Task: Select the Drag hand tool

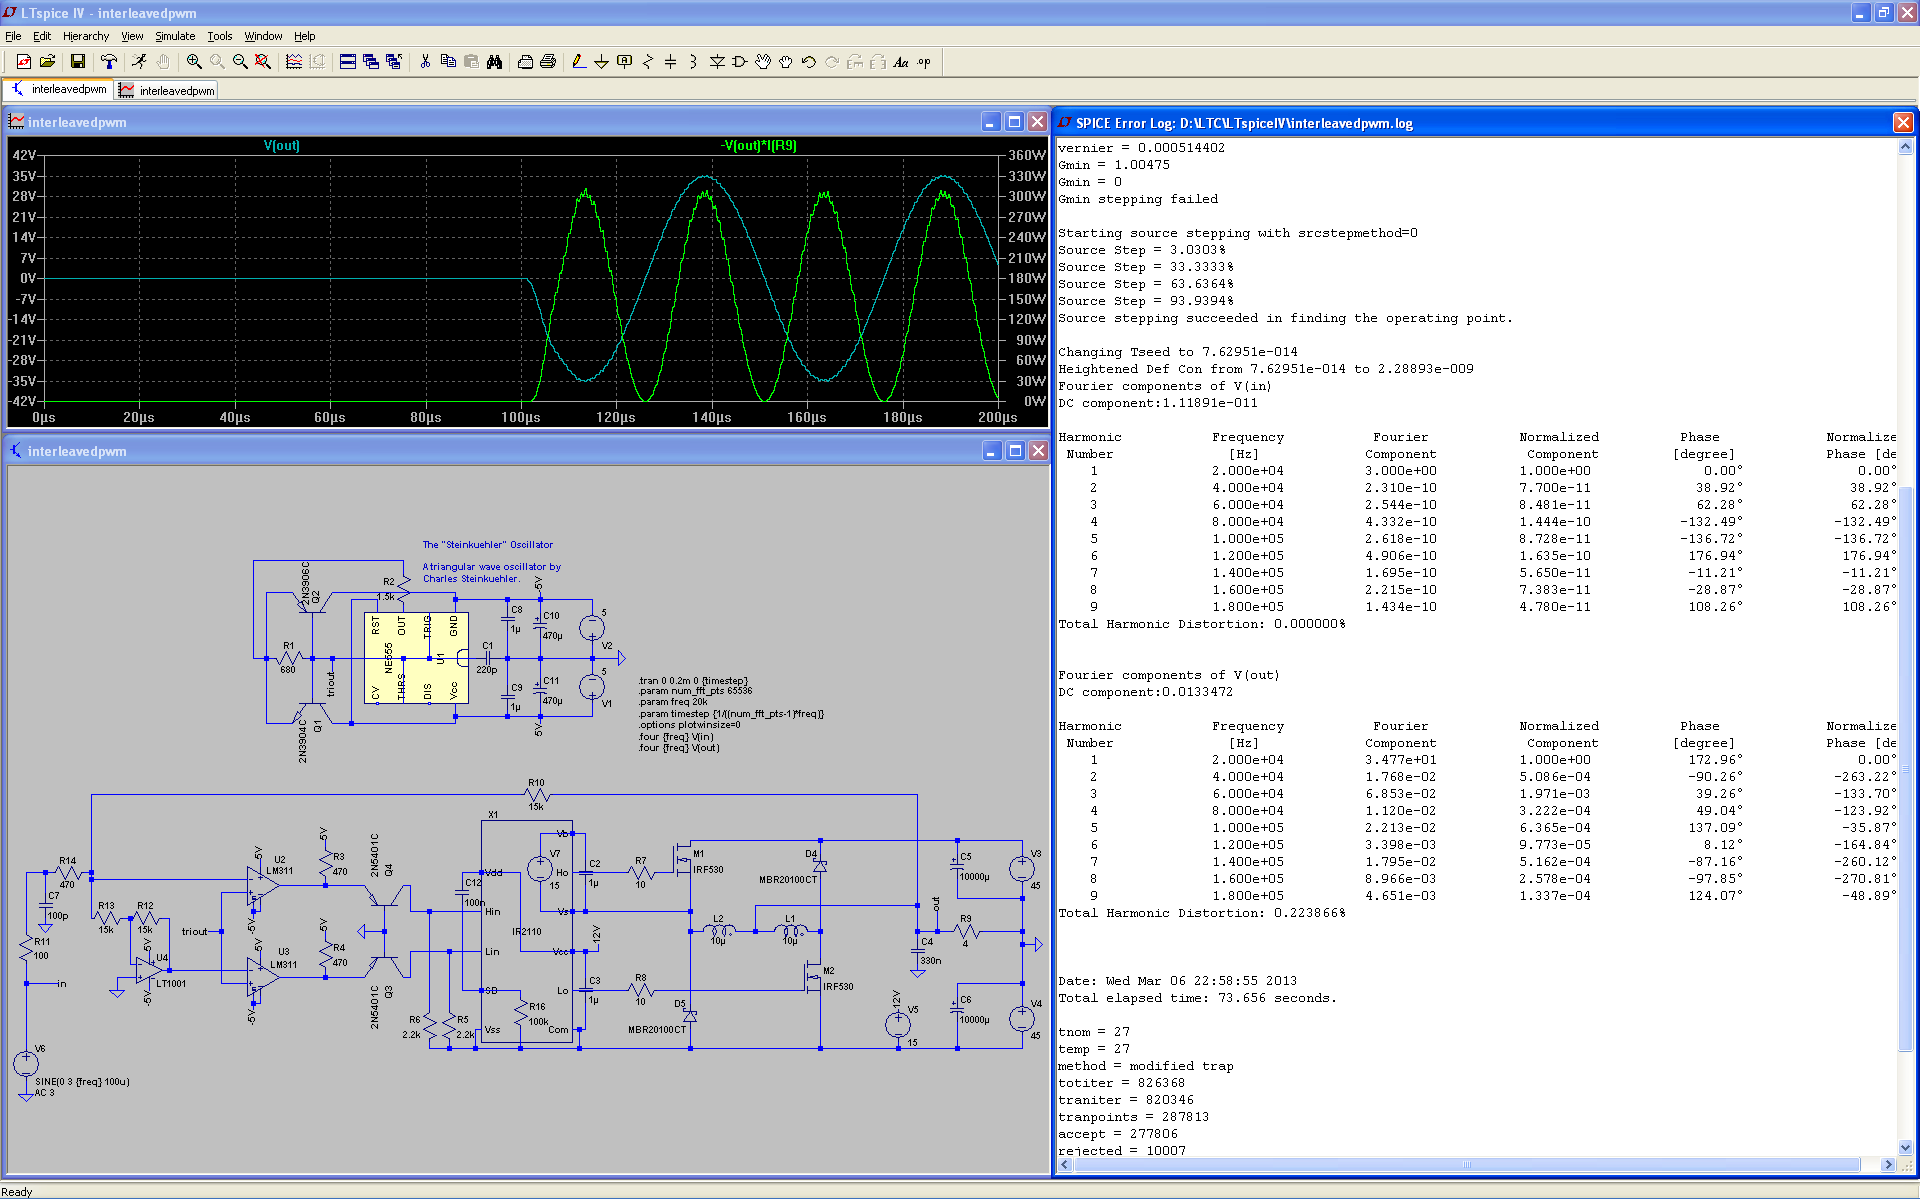Action: tap(786, 62)
